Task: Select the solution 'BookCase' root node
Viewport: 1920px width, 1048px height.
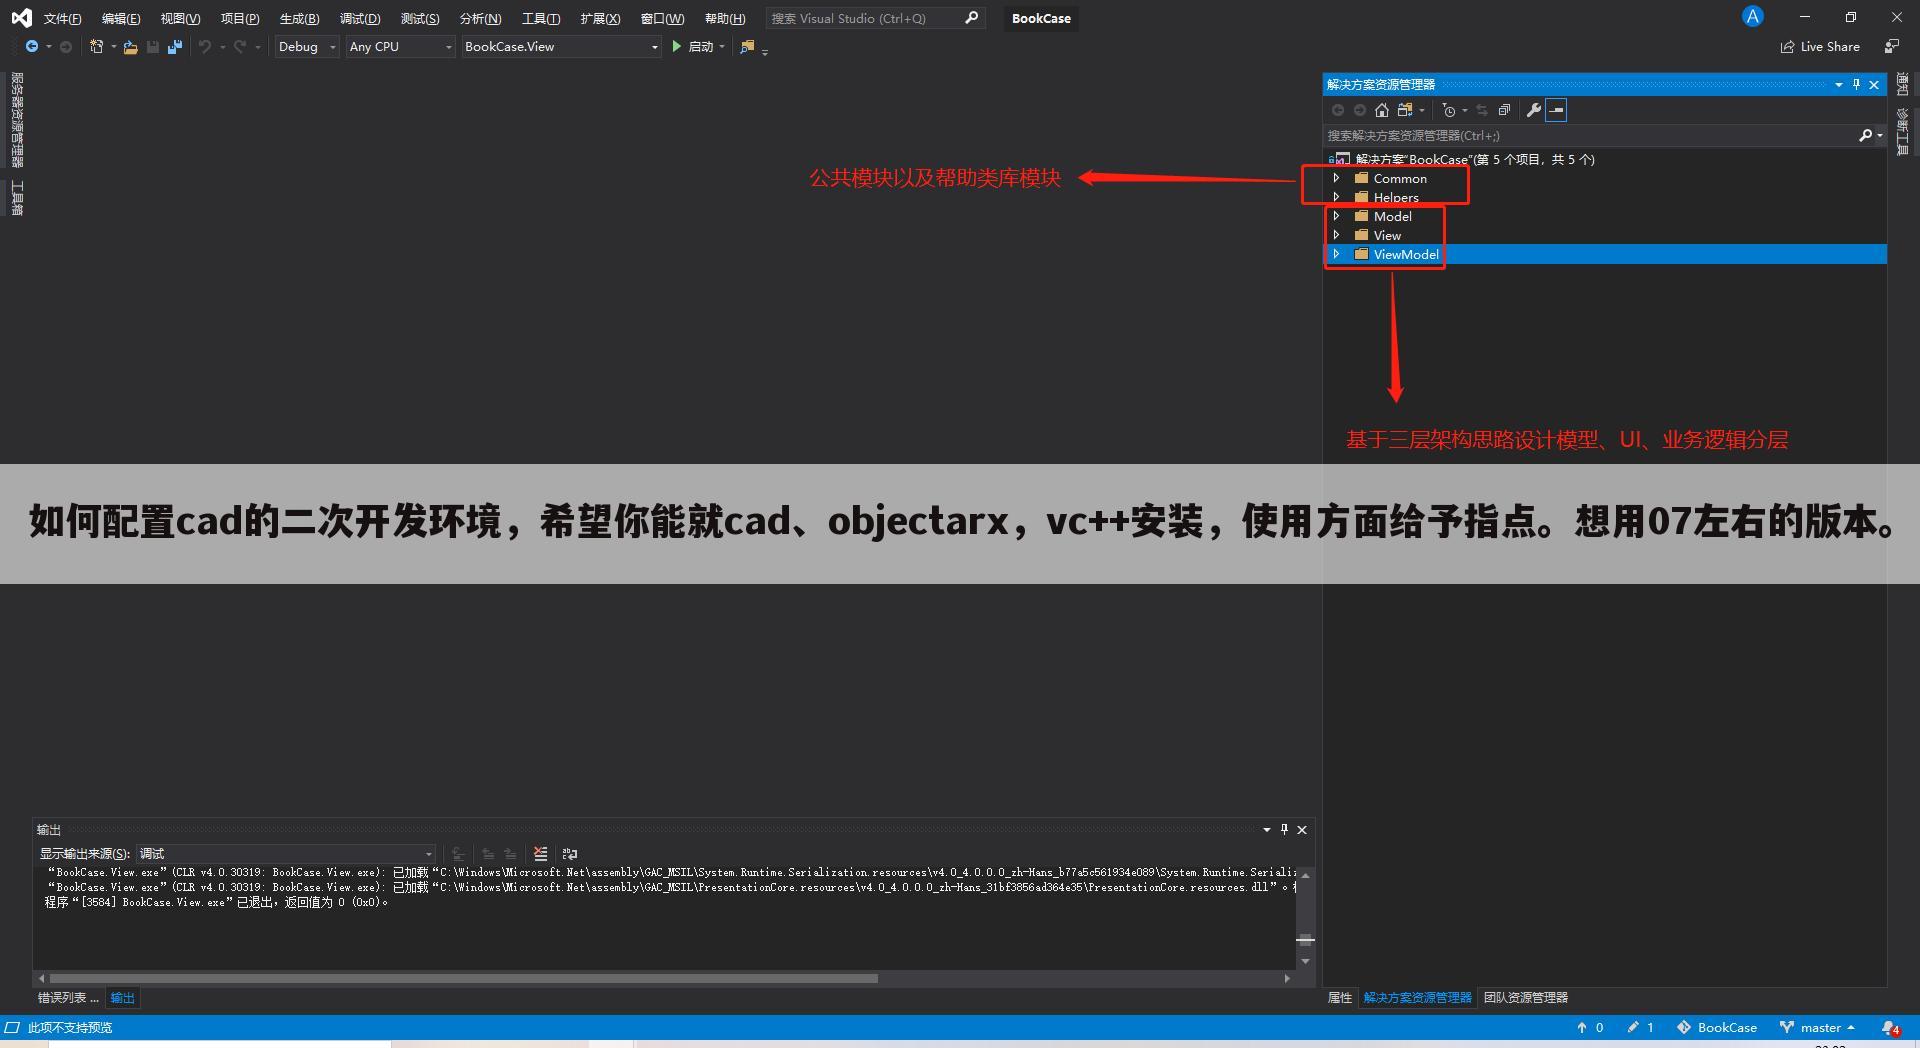Action: (x=1475, y=159)
